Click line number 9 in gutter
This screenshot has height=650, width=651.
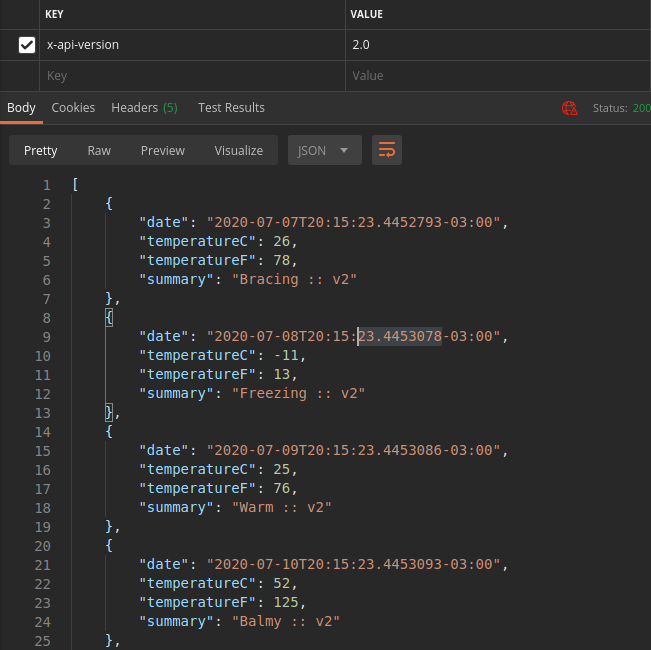46,337
